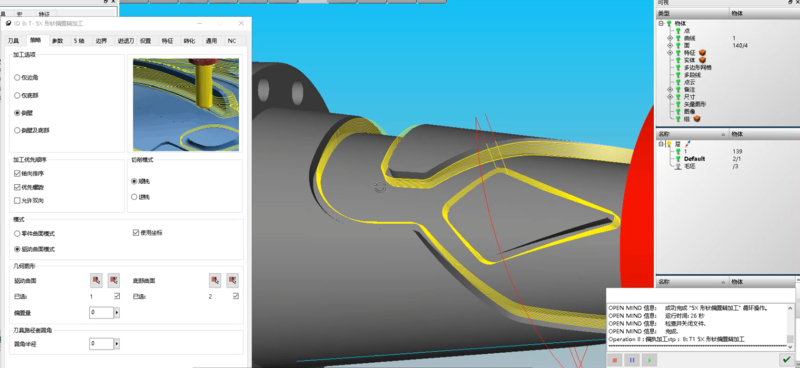Collapse the 层 root tree node
Viewport: 800px width, 368px height.
[x=661, y=144]
